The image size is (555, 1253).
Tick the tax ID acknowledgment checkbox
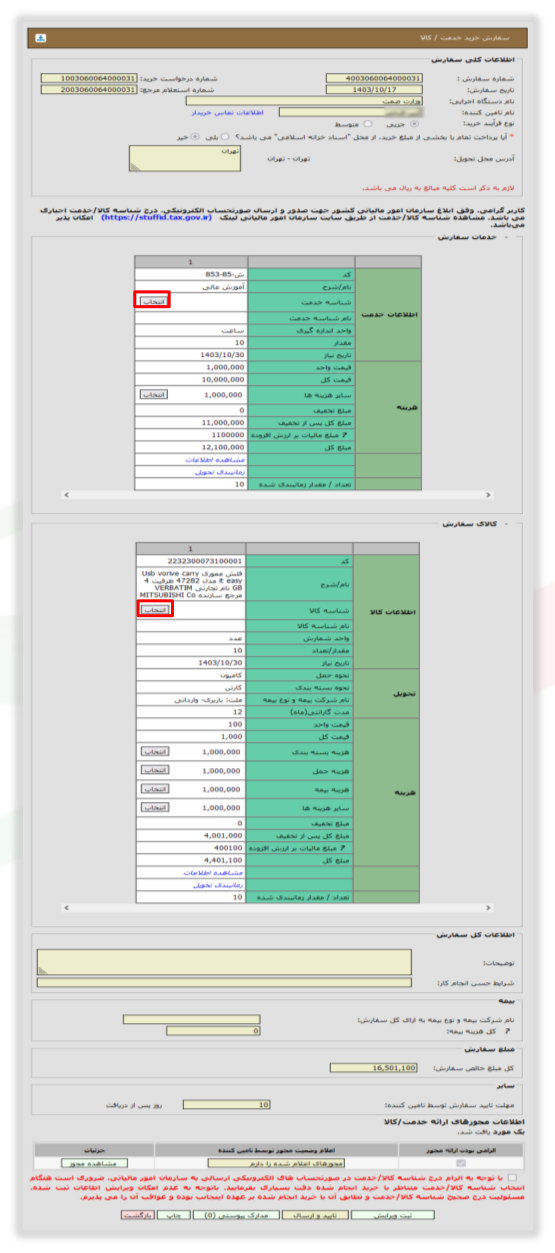pos(513,1178)
